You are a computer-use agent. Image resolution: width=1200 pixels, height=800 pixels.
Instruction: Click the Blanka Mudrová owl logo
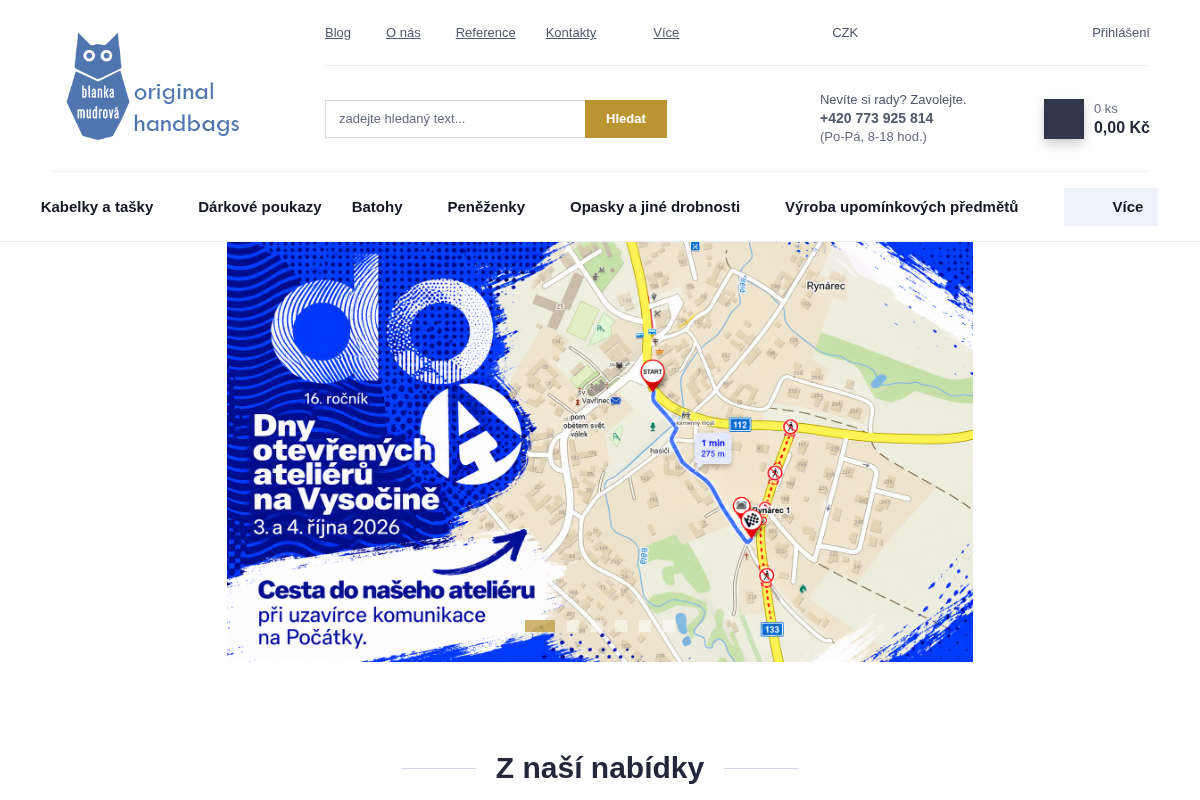153,86
